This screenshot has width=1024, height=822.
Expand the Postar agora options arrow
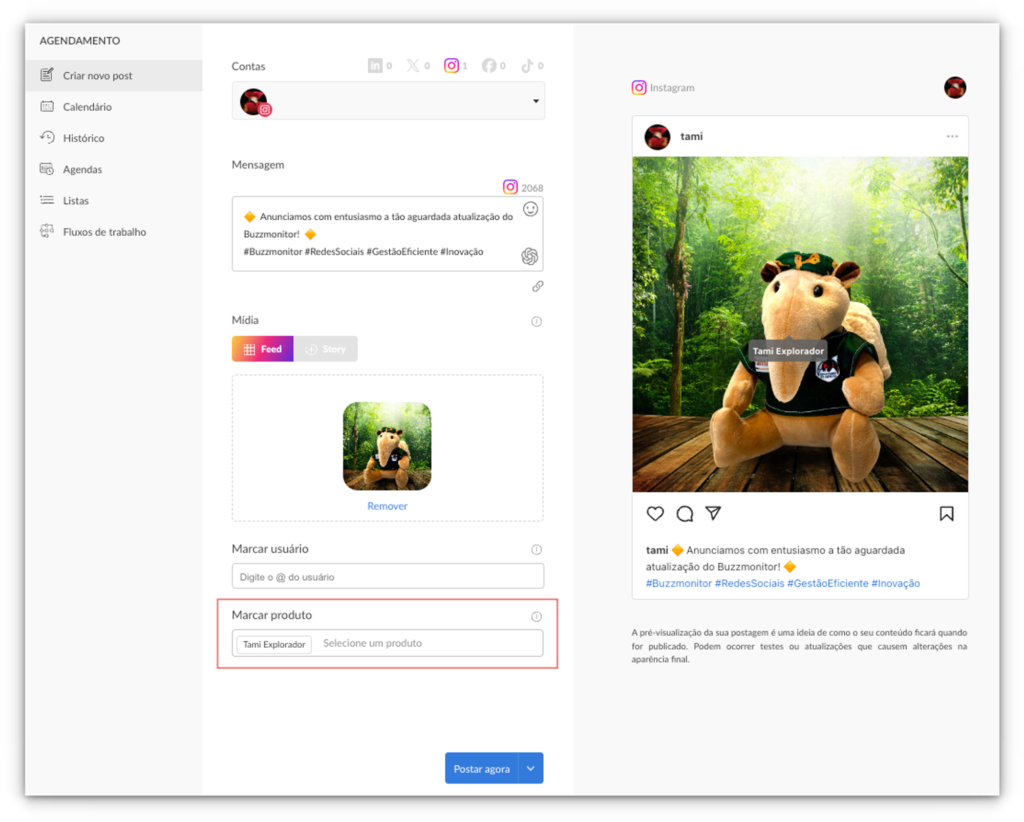pos(531,768)
